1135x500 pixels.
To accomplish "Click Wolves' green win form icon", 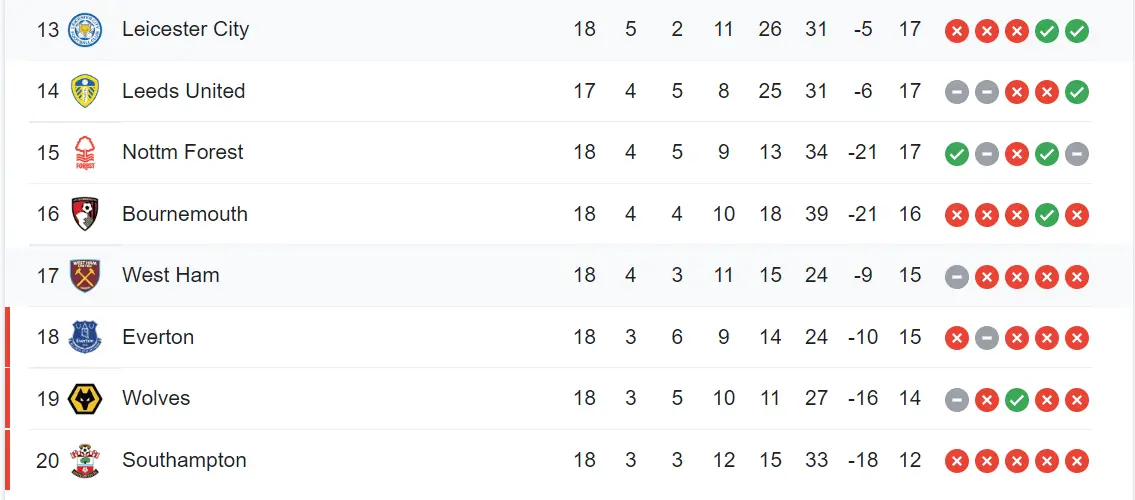I will (x=1017, y=400).
